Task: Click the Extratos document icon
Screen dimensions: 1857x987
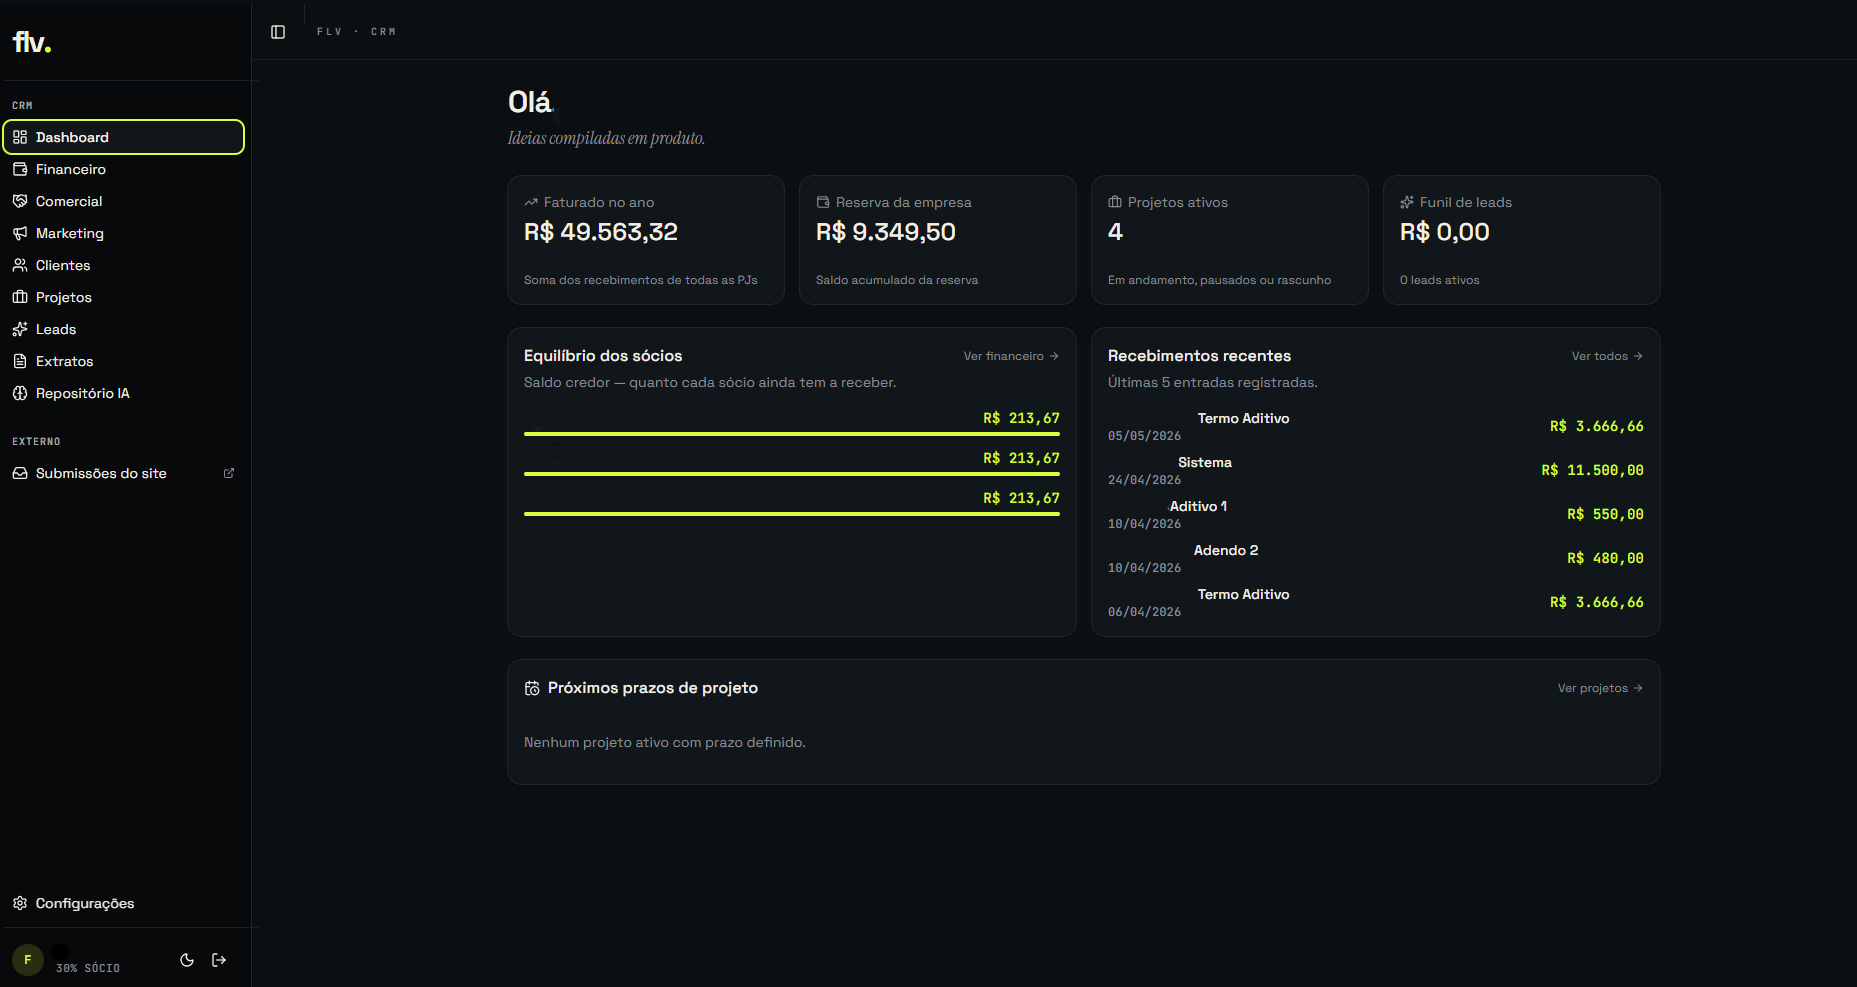Action: [20, 361]
